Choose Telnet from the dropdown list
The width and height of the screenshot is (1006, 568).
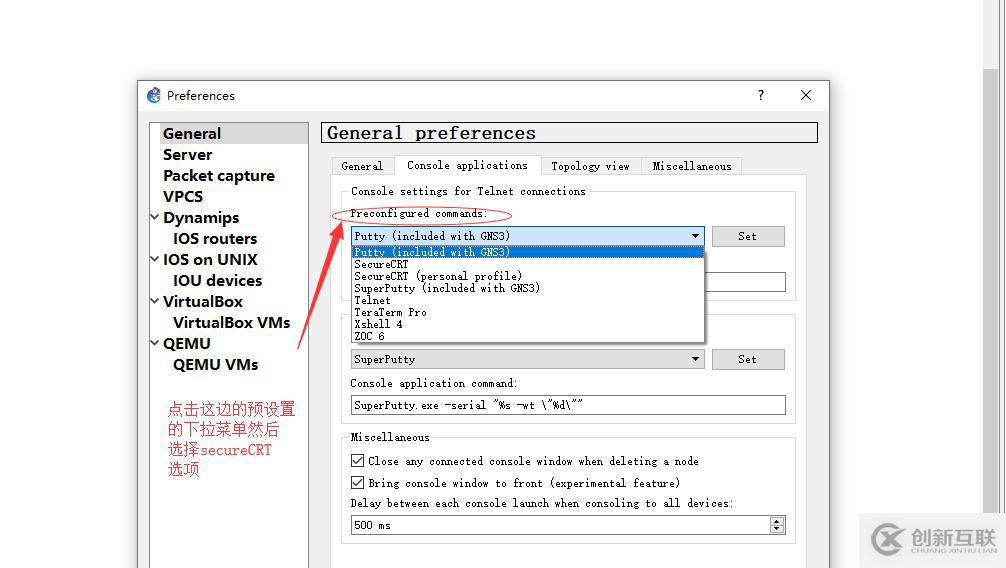coord(527,300)
